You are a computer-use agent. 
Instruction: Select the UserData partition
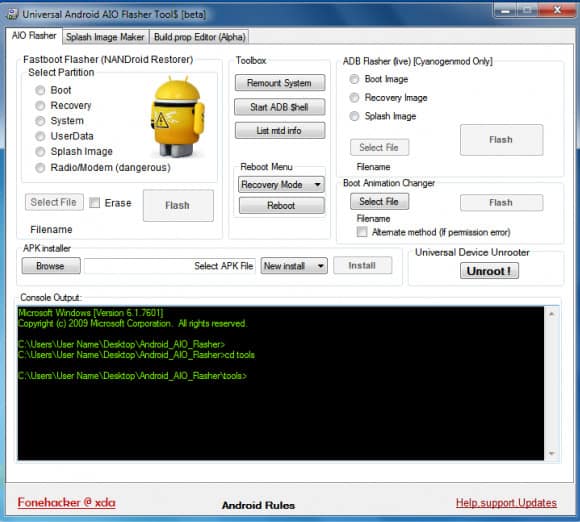(x=40, y=136)
